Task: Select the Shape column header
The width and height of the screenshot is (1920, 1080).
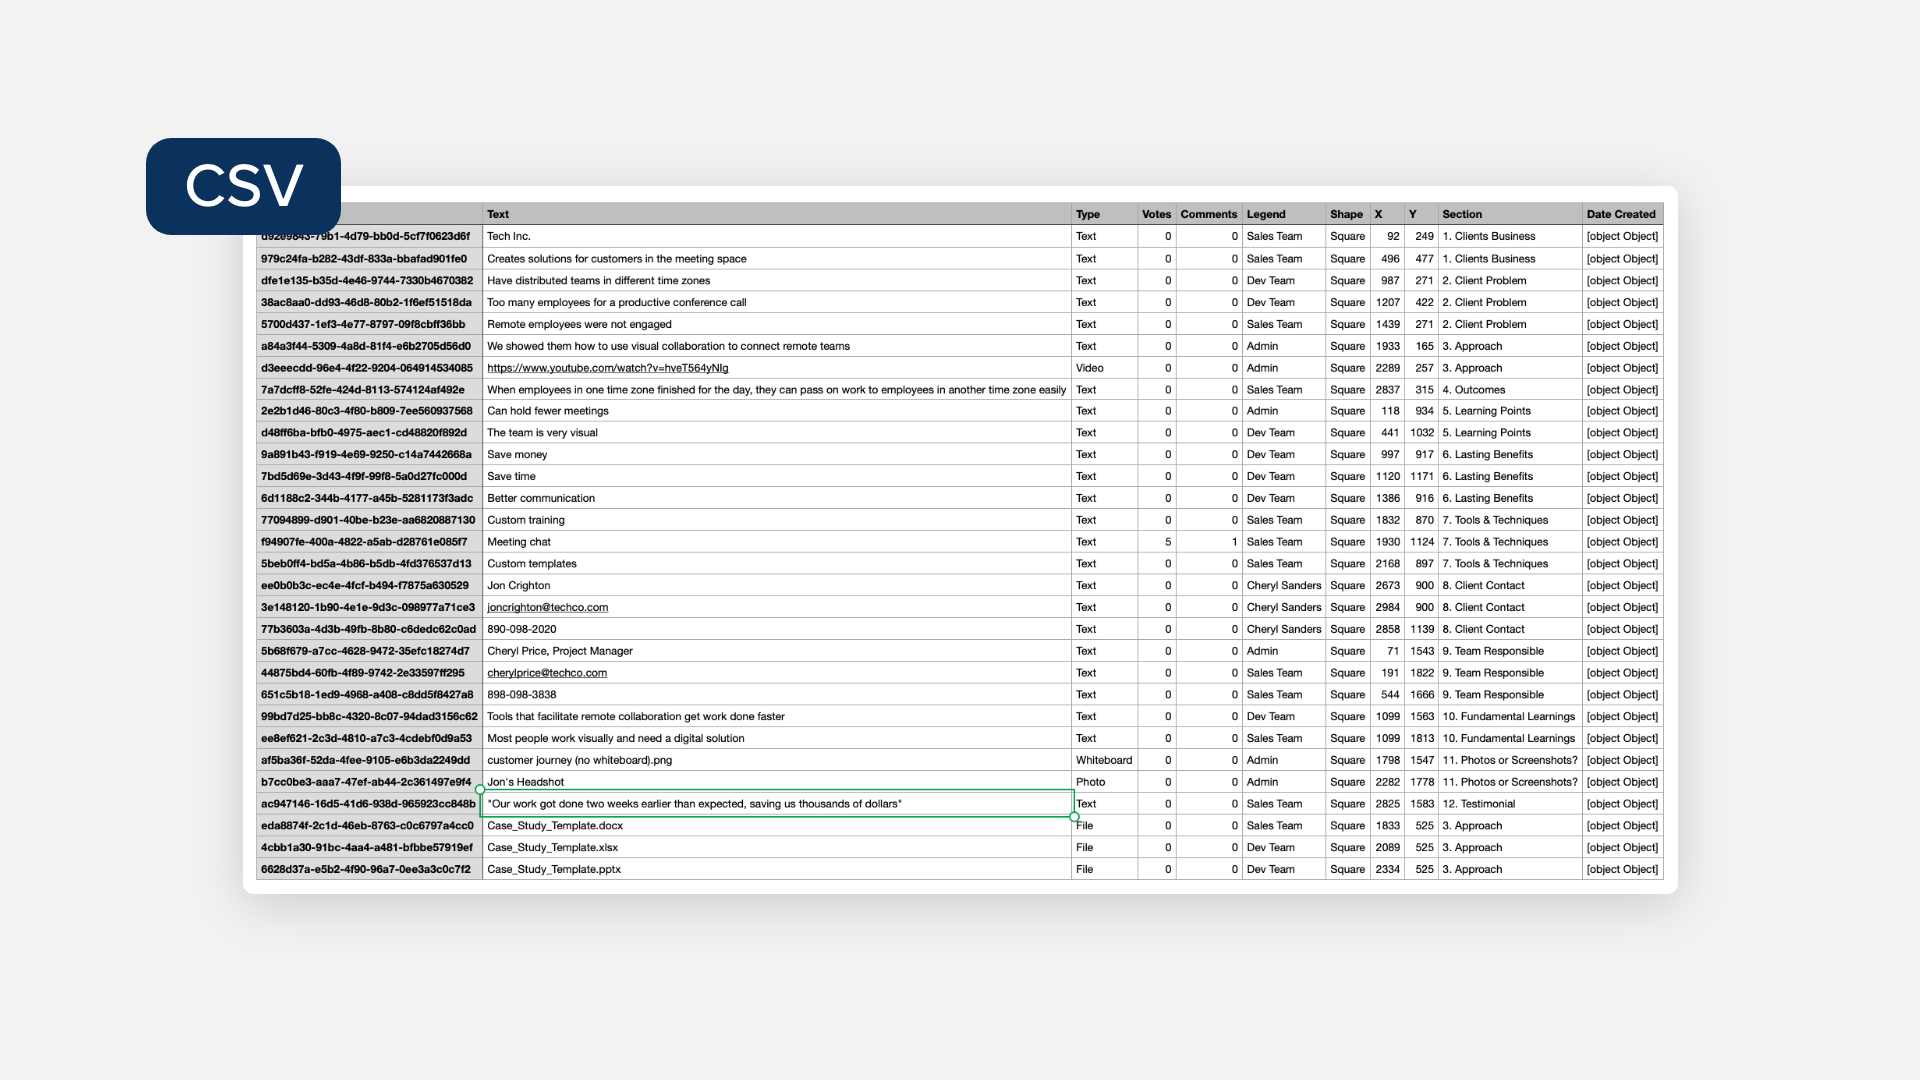Action: (x=1348, y=214)
